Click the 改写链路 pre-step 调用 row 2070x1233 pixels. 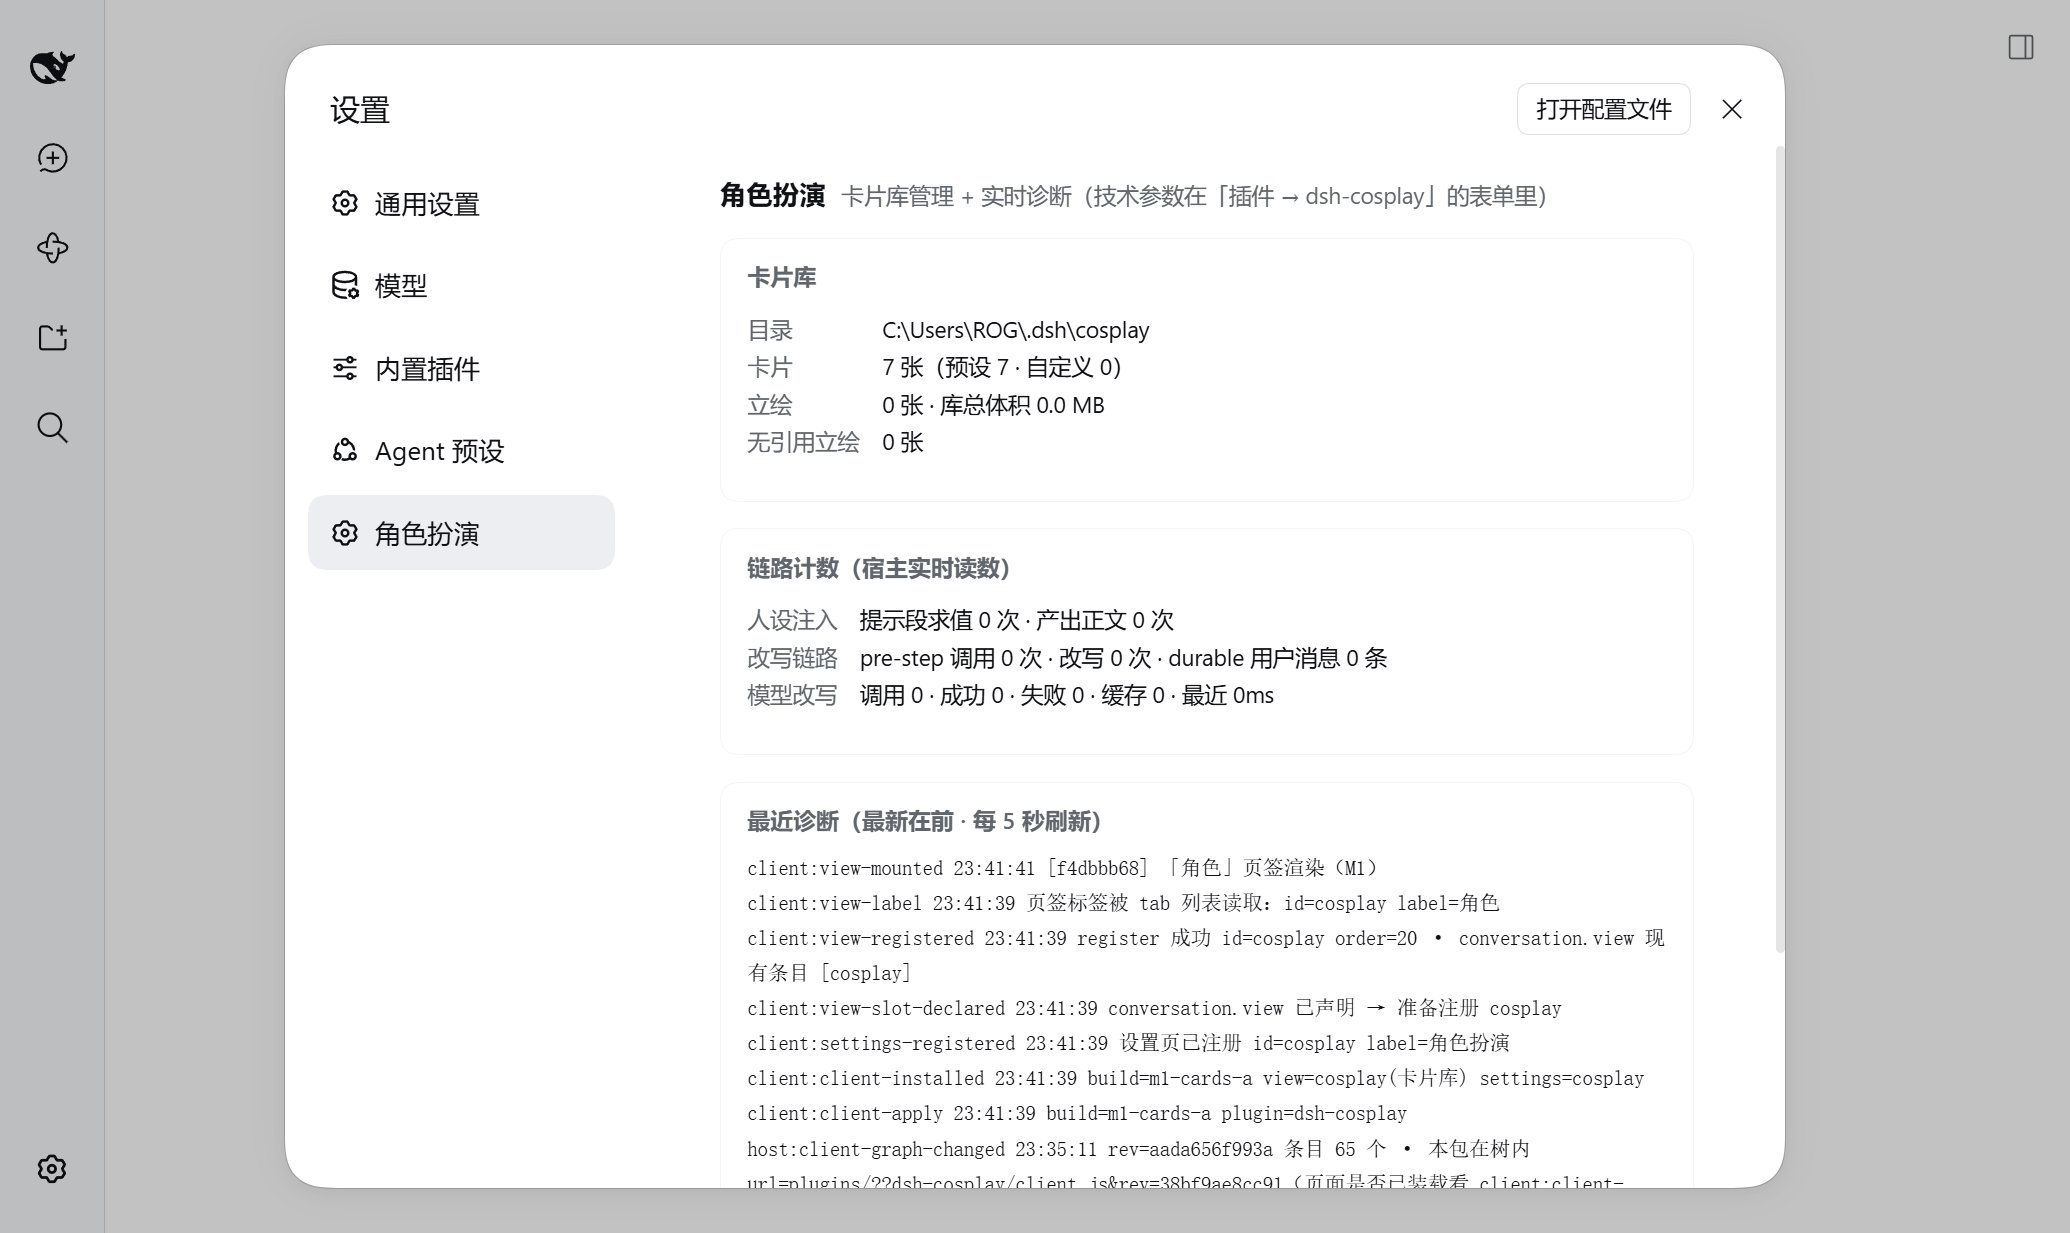1067,658
